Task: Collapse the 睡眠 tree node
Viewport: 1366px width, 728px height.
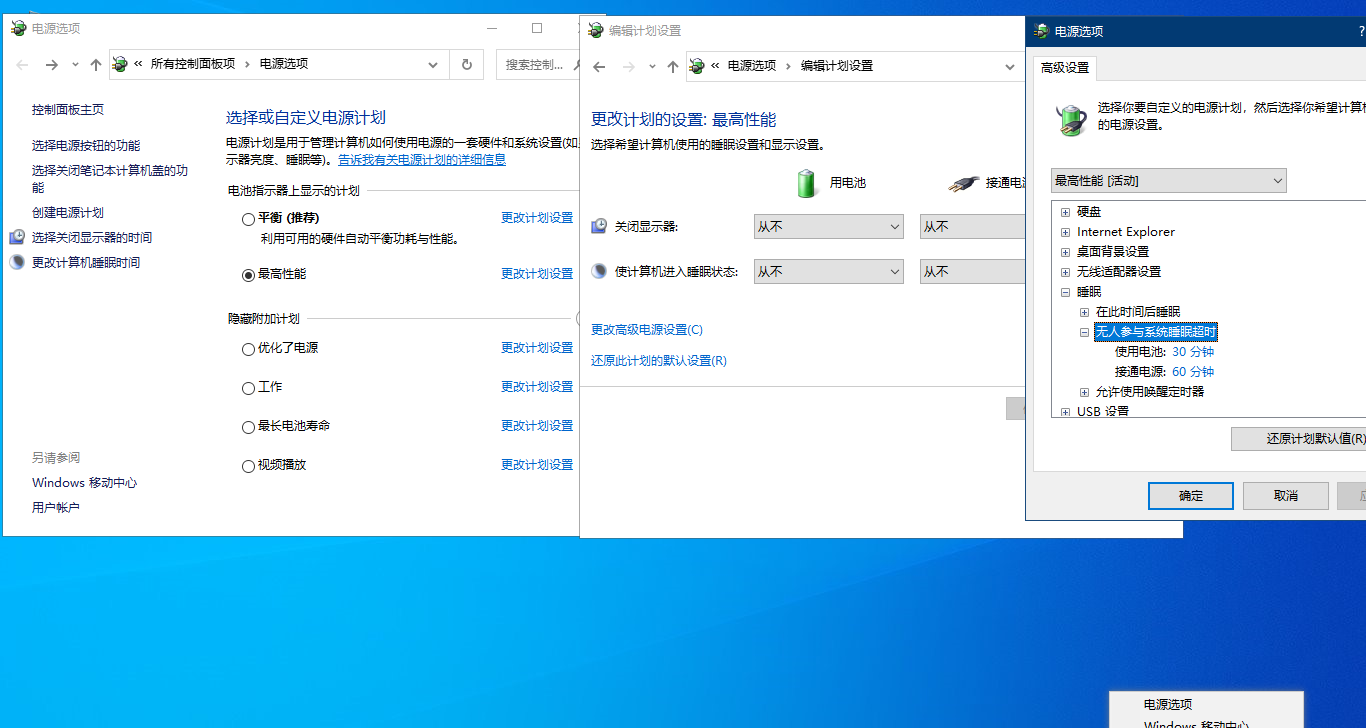Action: tap(1065, 292)
